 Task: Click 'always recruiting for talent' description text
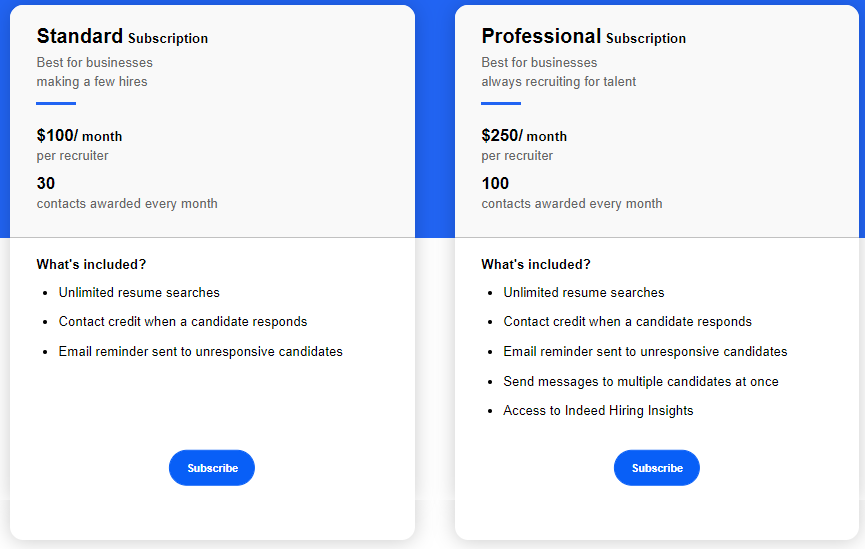tap(558, 82)
